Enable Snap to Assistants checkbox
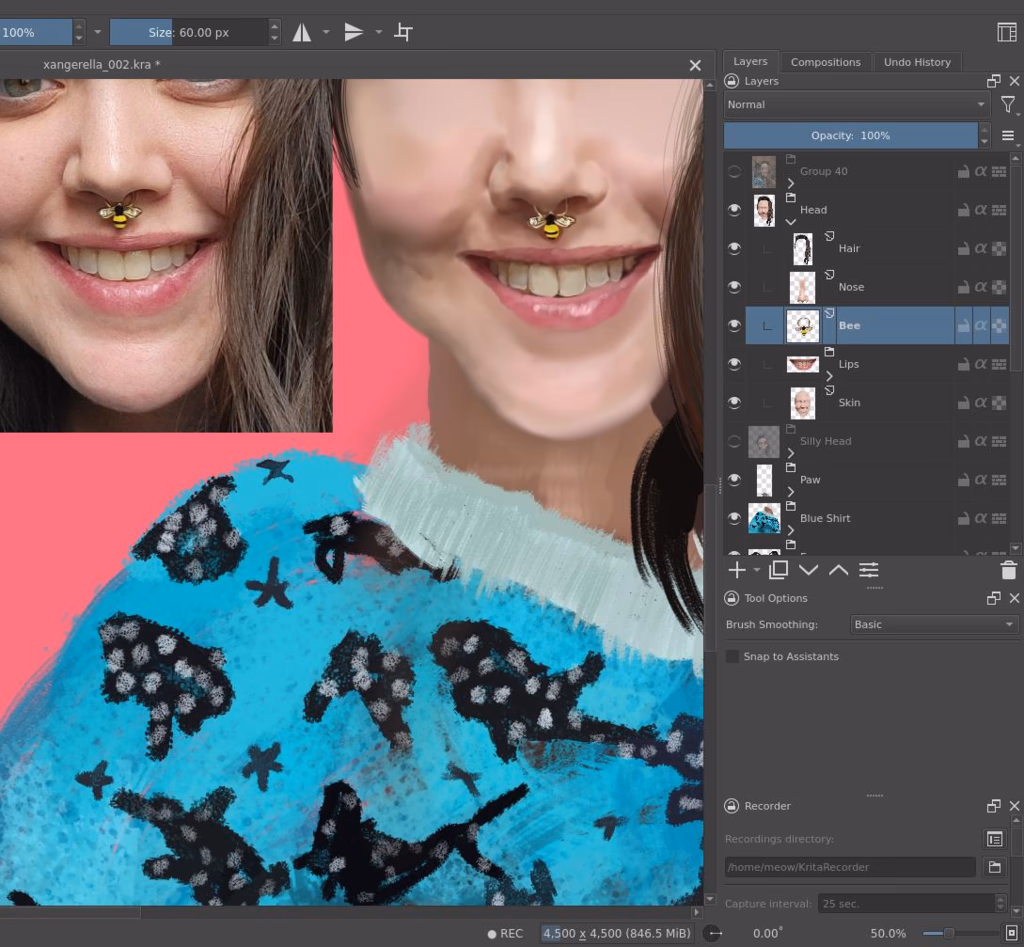Image resolution: width=1024 pixels, height=947 pixels. (733, 656)
